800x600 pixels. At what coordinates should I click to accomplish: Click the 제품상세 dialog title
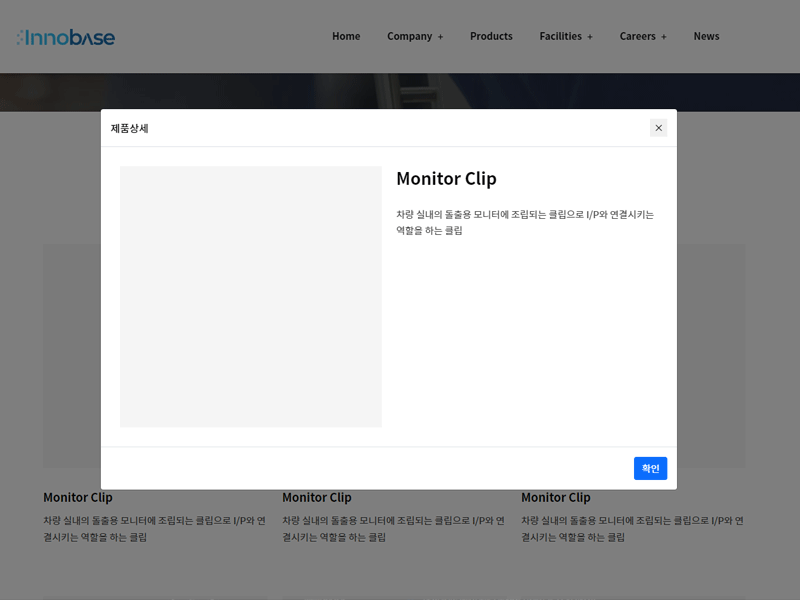pos(130,128)
